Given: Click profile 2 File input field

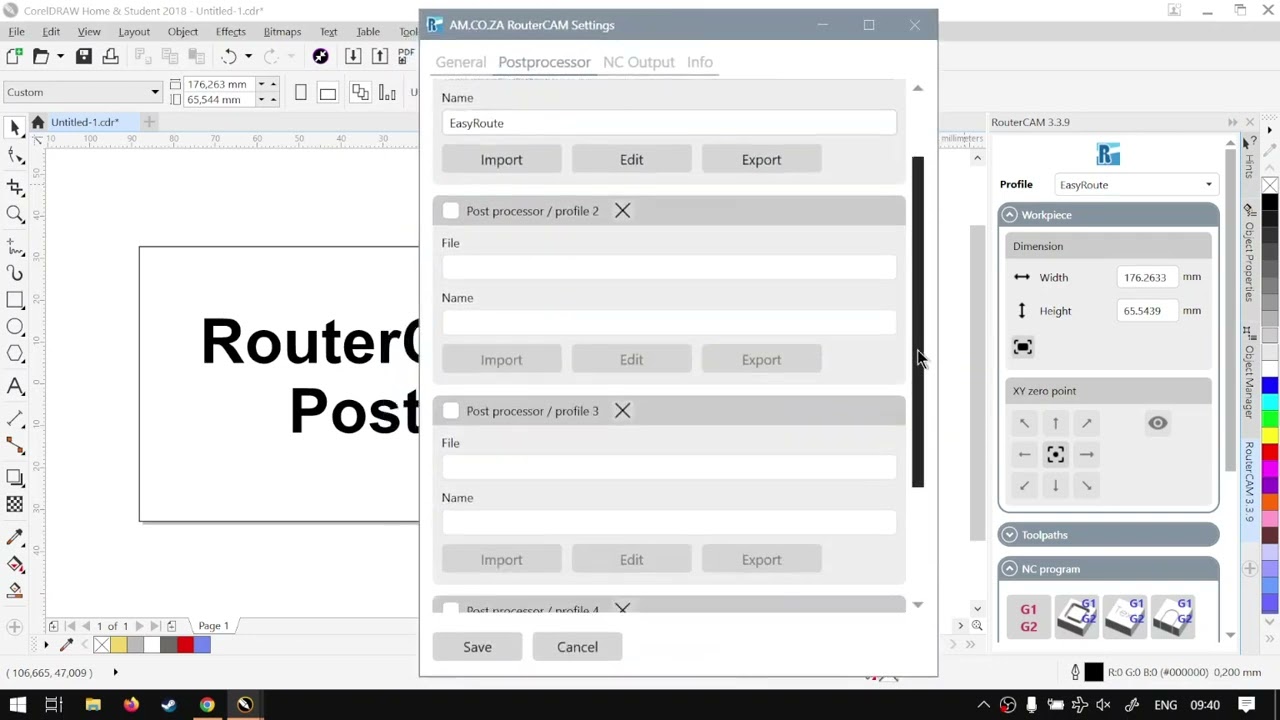Looking at the screenshot, I should [669, 267].
